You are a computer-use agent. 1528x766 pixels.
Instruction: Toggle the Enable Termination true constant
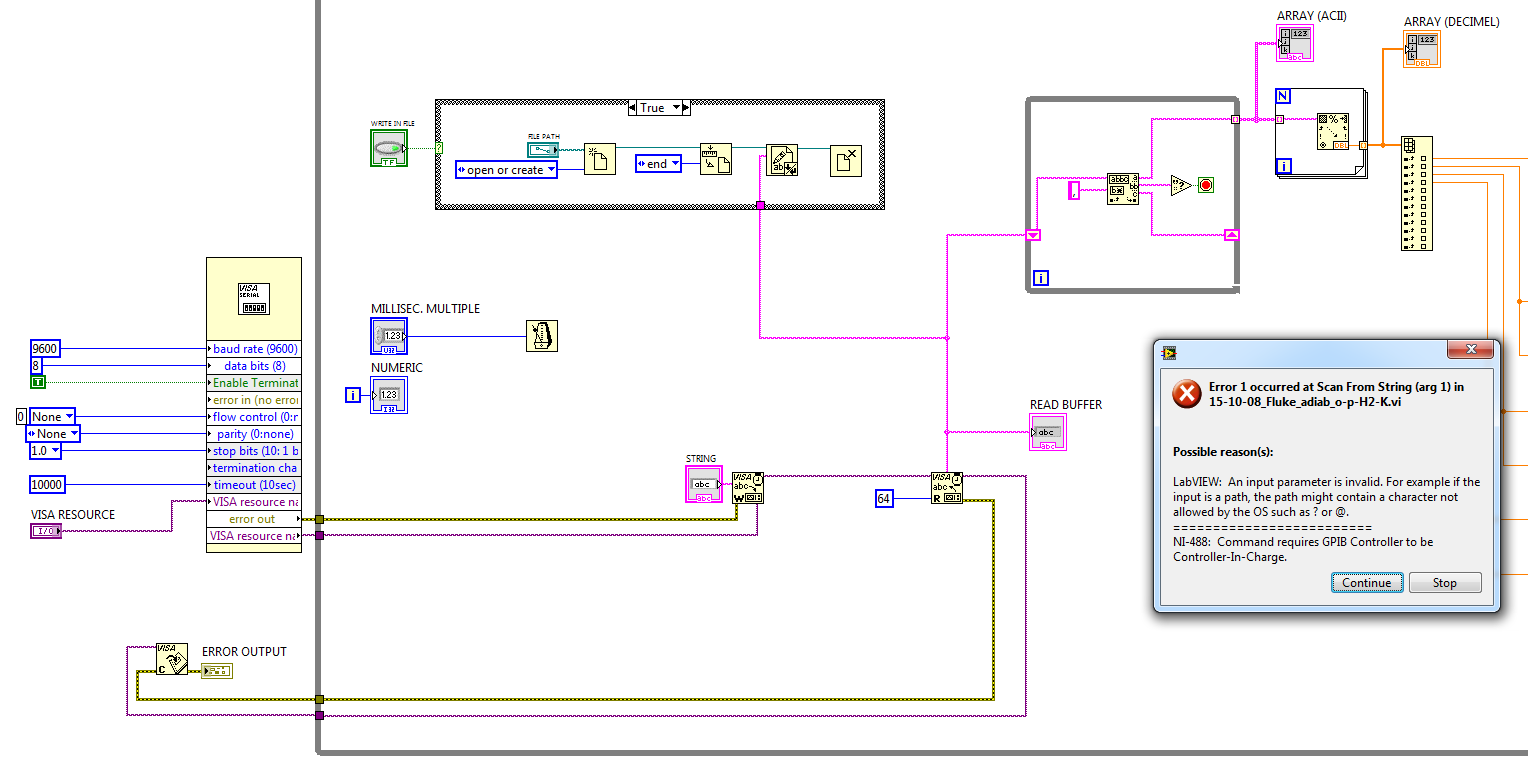click(38, 382)
